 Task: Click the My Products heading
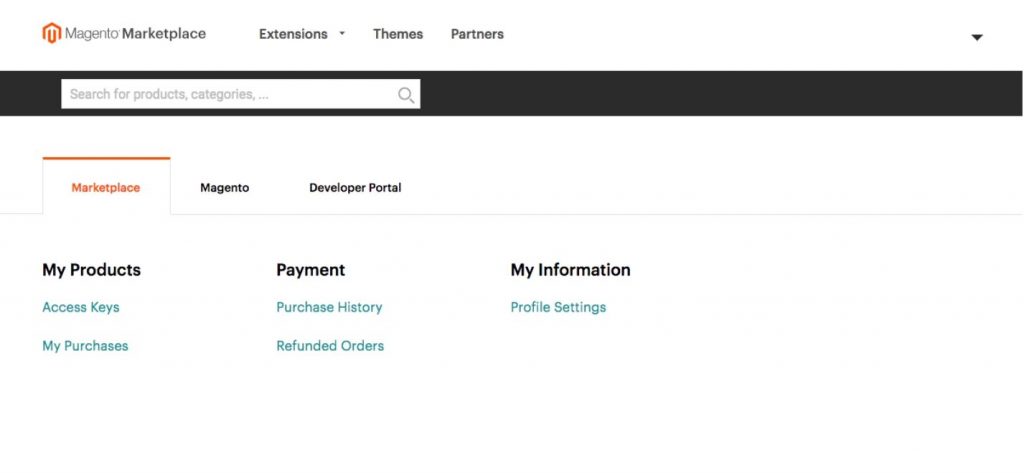point(91,270)
